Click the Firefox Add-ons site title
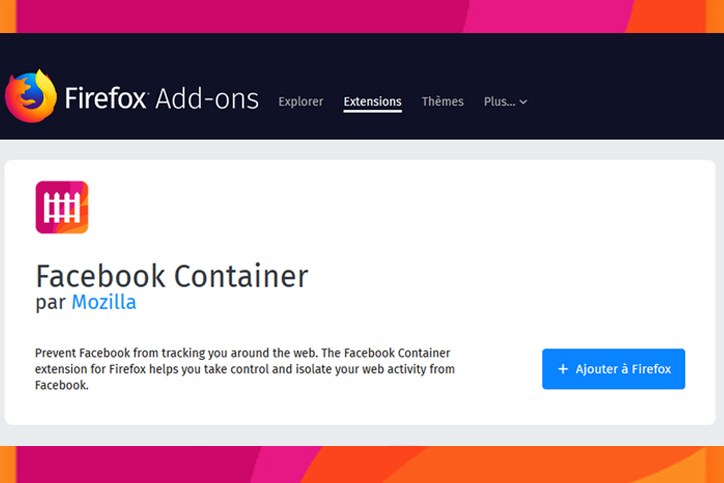This screenshot has height=483, width=724. pyautogui.click(x=161, y=99)
